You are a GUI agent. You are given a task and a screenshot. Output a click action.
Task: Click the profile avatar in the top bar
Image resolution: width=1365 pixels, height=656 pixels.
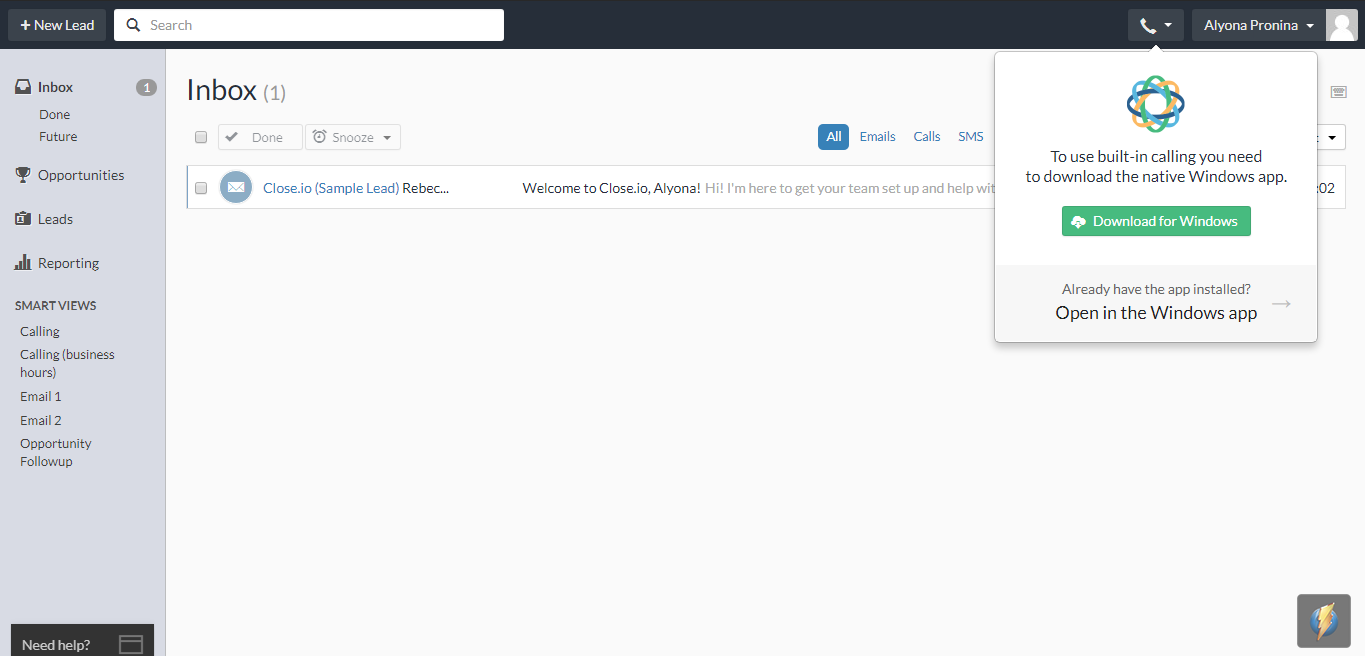(x=1341, y=24)
